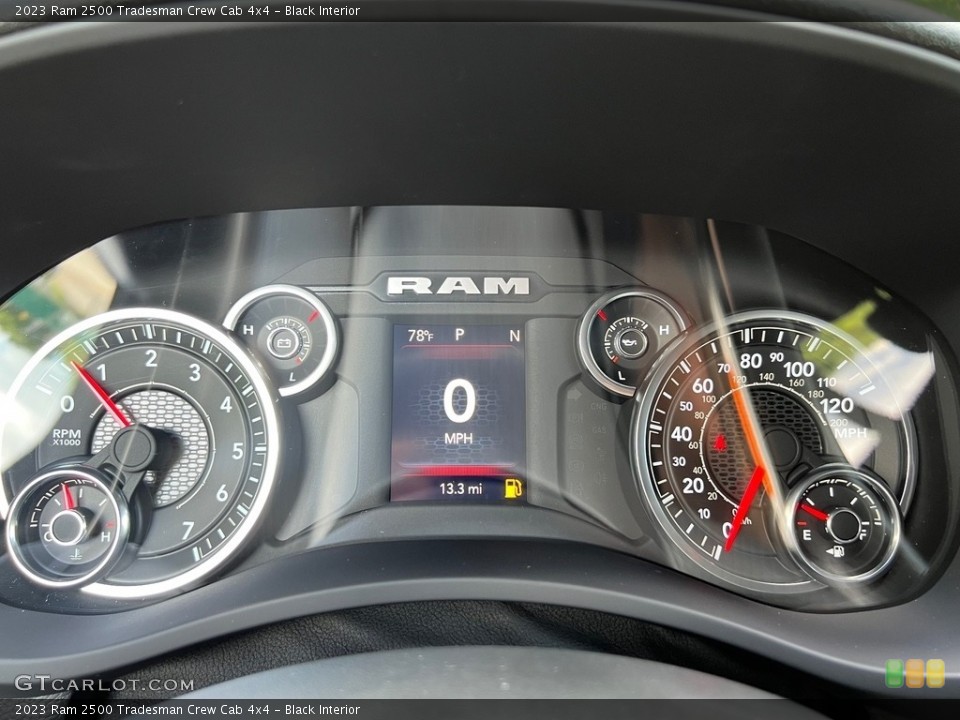Image resolution: width=960 pixels, height=720 pixels.
Task: Click the yellow low fuel warning icon
Action: pyautogui.click(x=513, y=489)
